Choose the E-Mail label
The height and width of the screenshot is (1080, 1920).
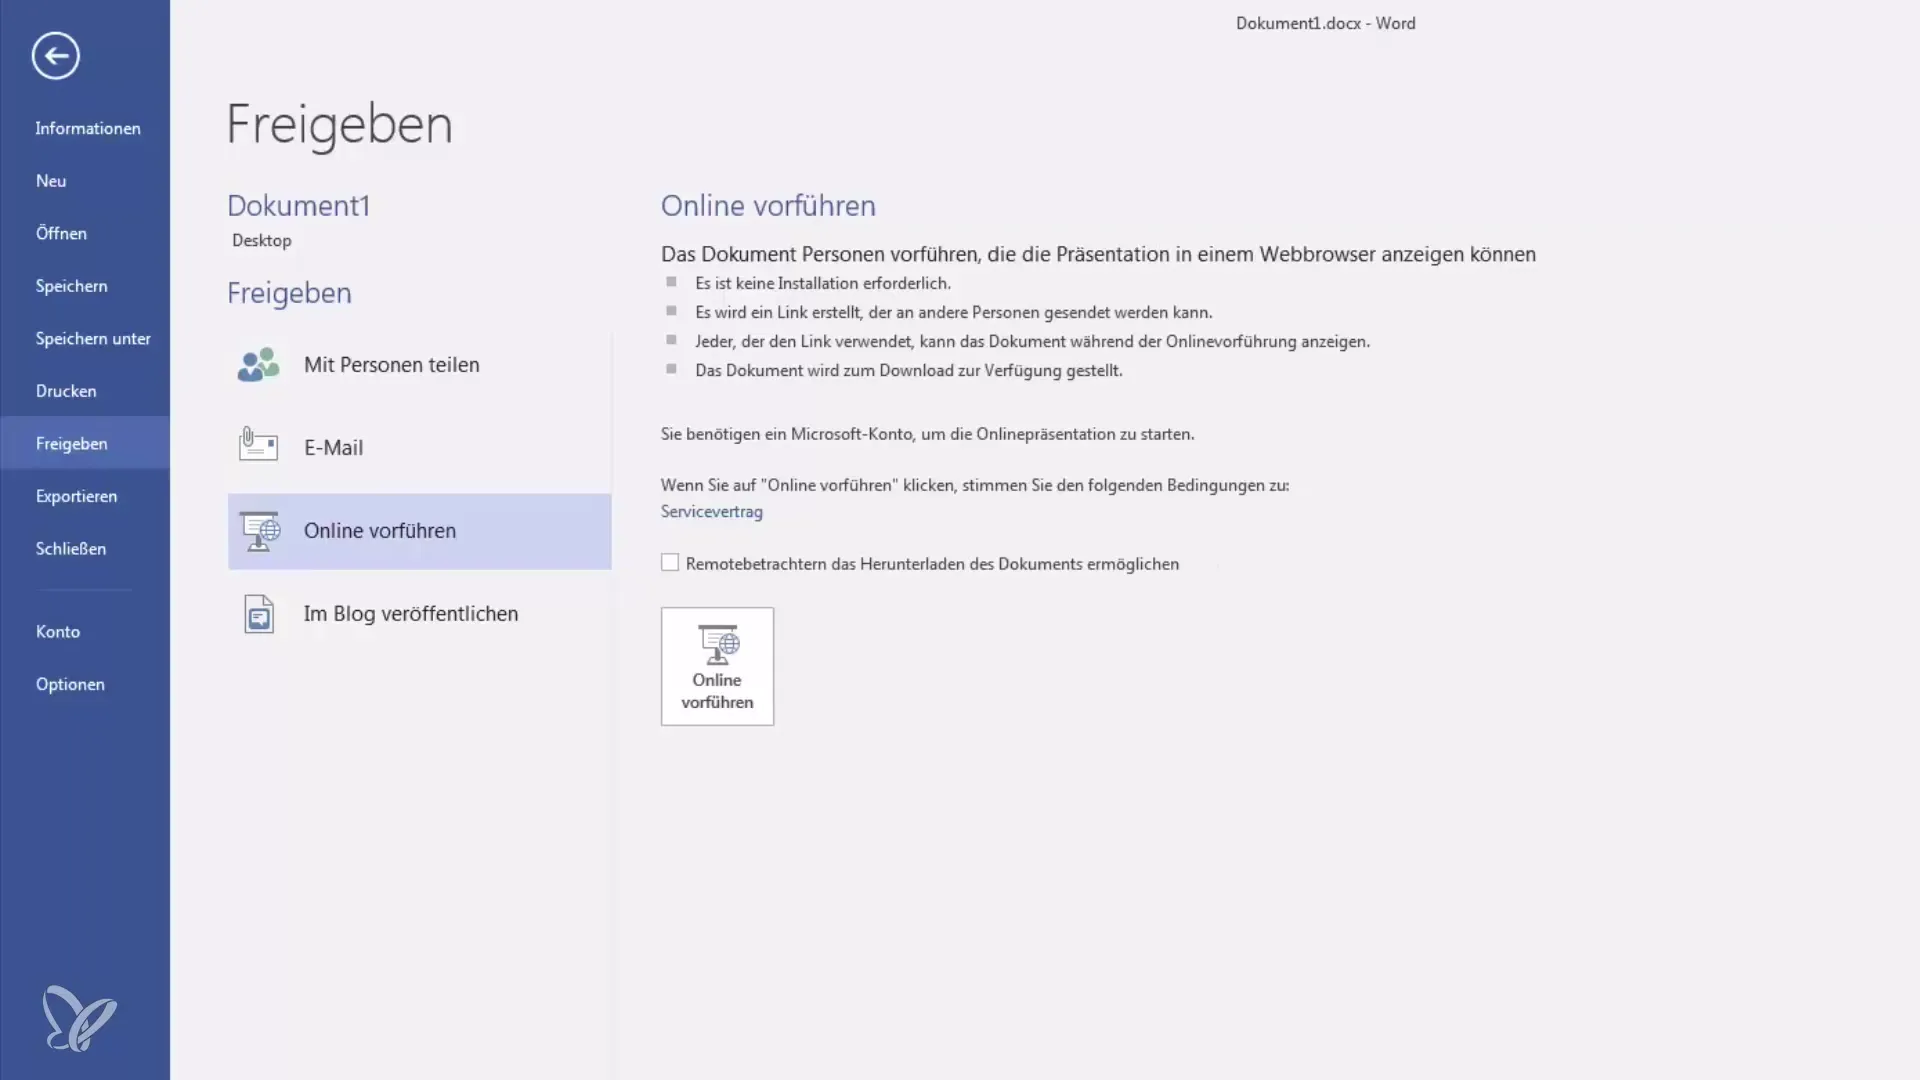pos(333,448)
